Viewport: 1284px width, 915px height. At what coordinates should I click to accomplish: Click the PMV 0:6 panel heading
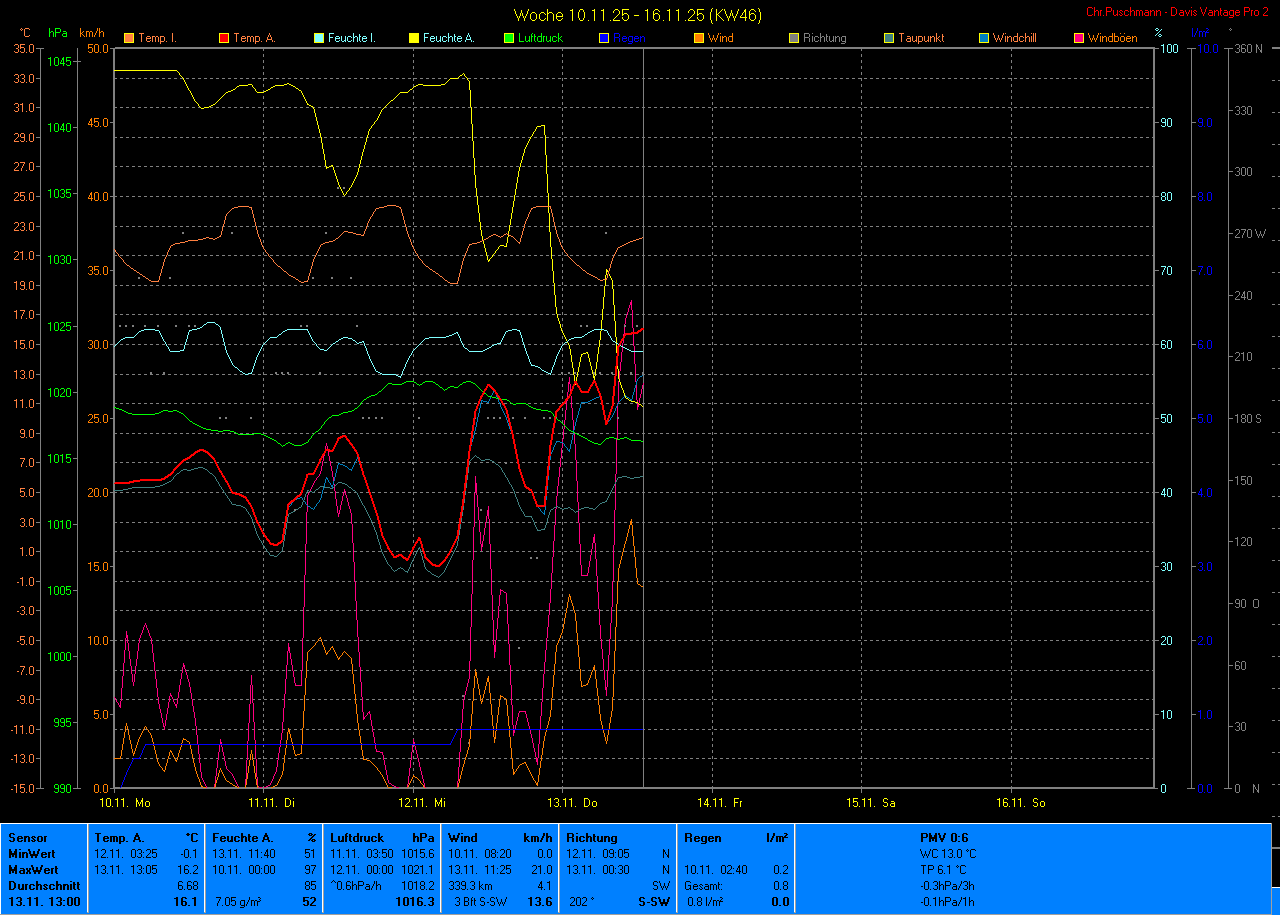tap(944, 837)
